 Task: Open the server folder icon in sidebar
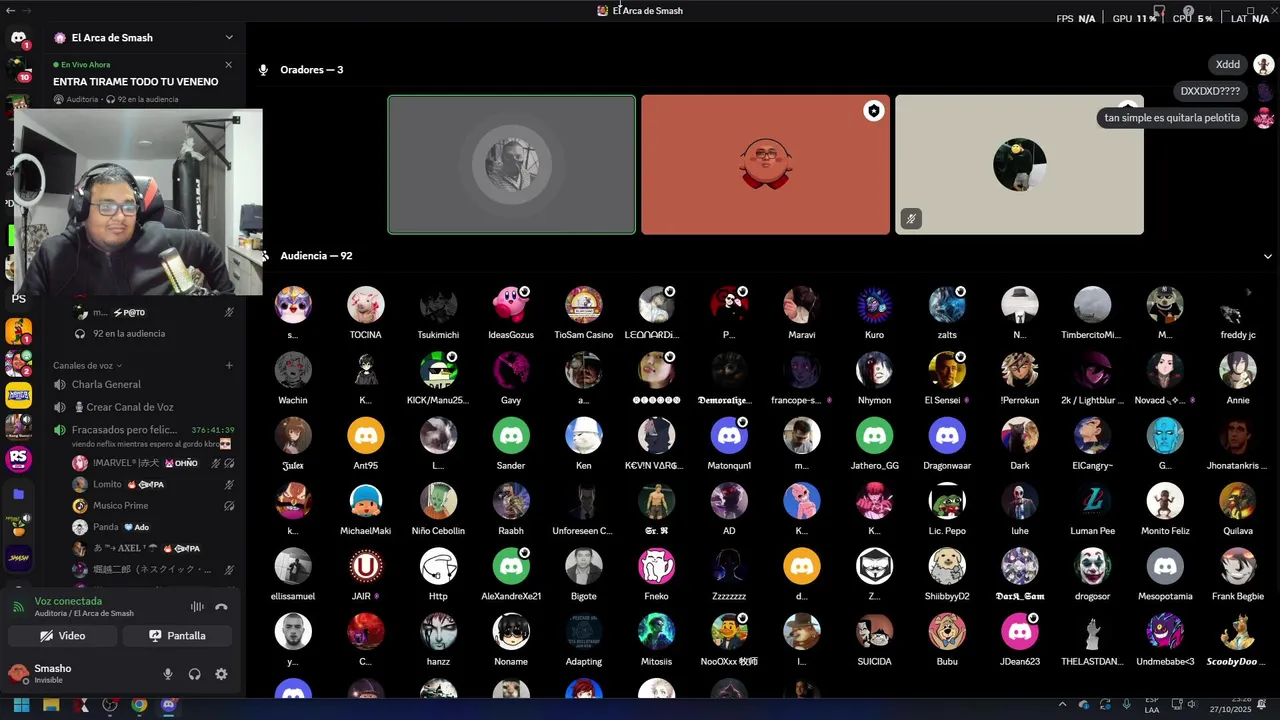[x=18, y=494]
